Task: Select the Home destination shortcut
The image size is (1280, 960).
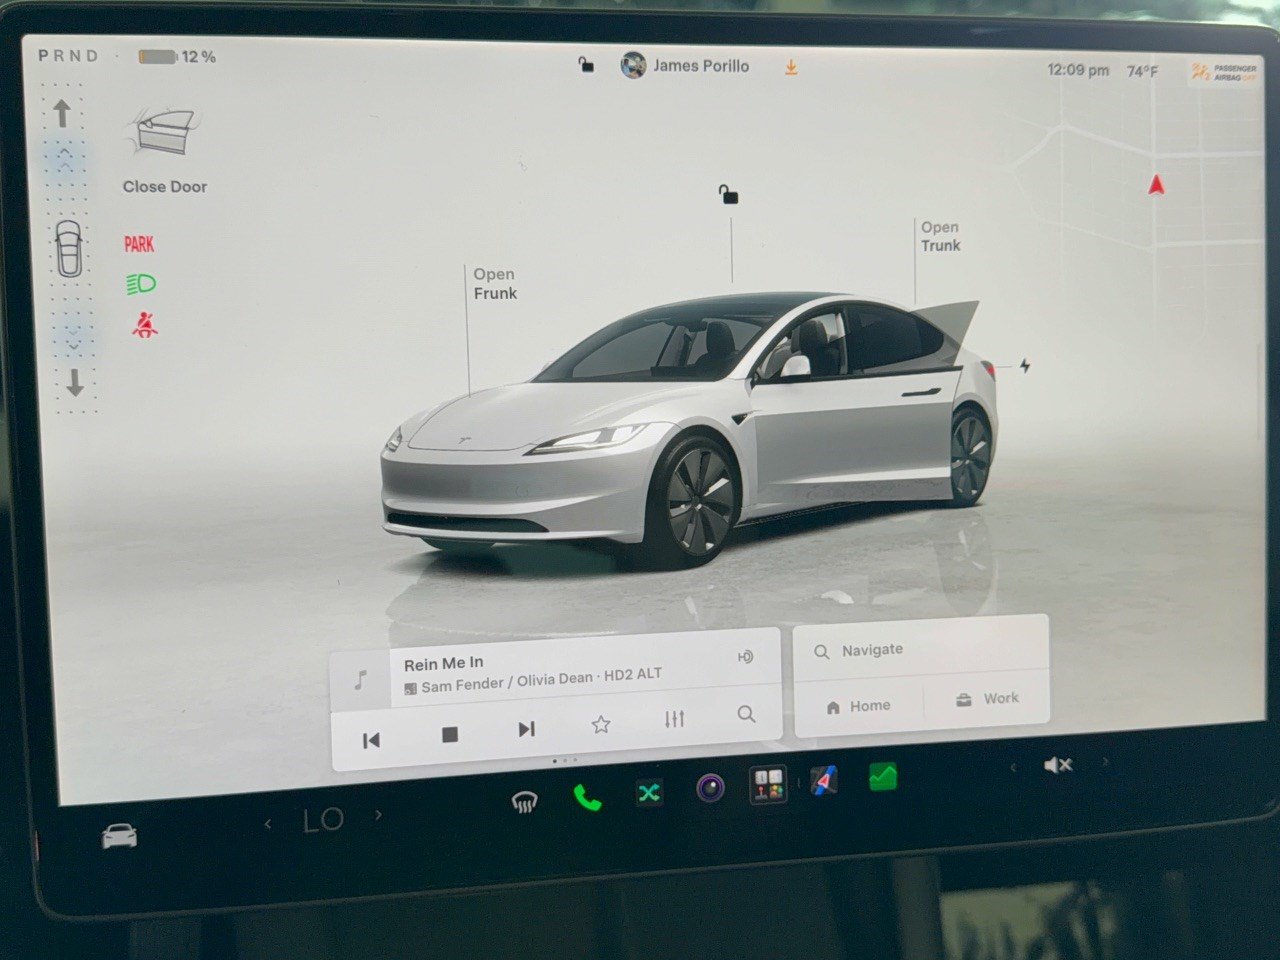Action: 859,706
